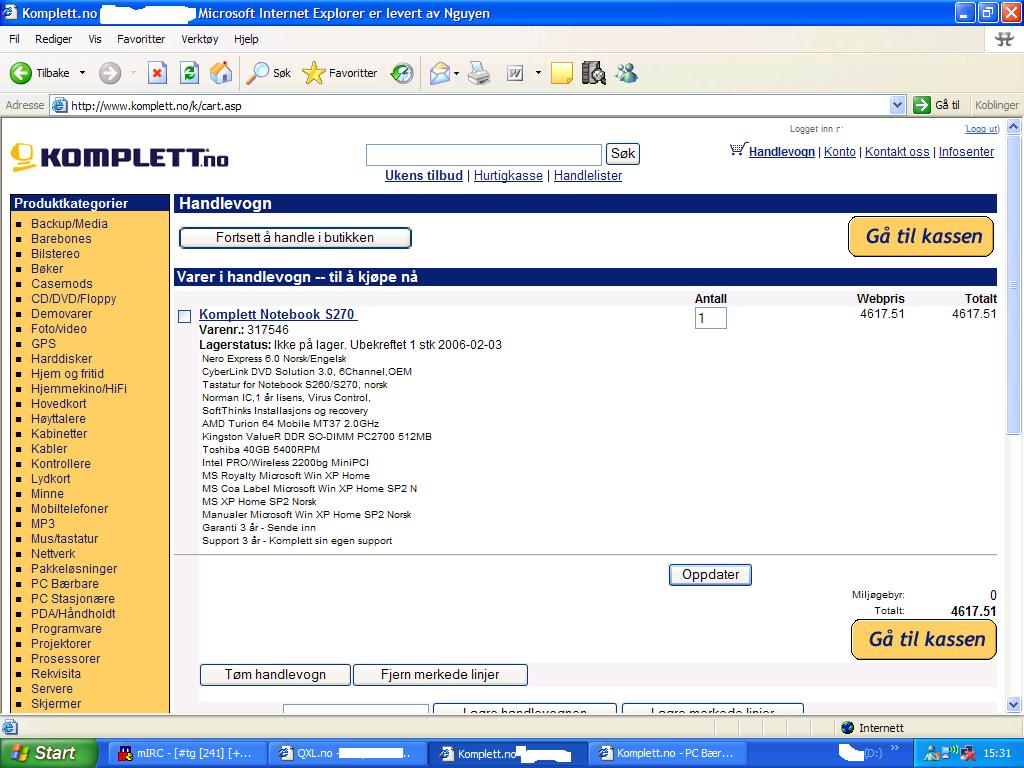Click the Oppdater button

pos(711,575)
